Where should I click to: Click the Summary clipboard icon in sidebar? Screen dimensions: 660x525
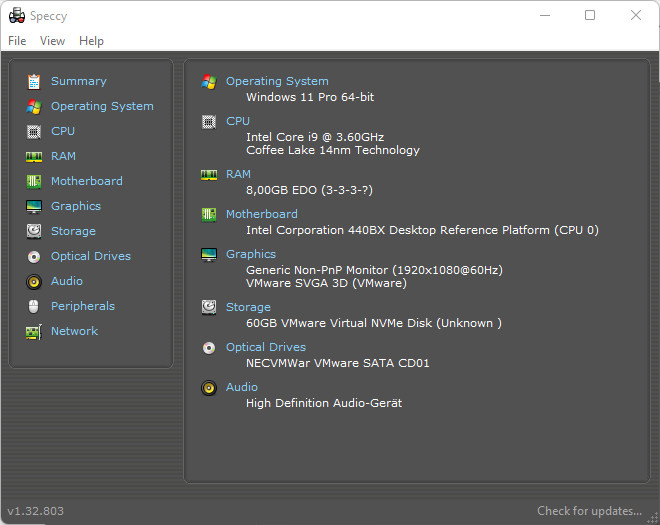pos(34,81)
